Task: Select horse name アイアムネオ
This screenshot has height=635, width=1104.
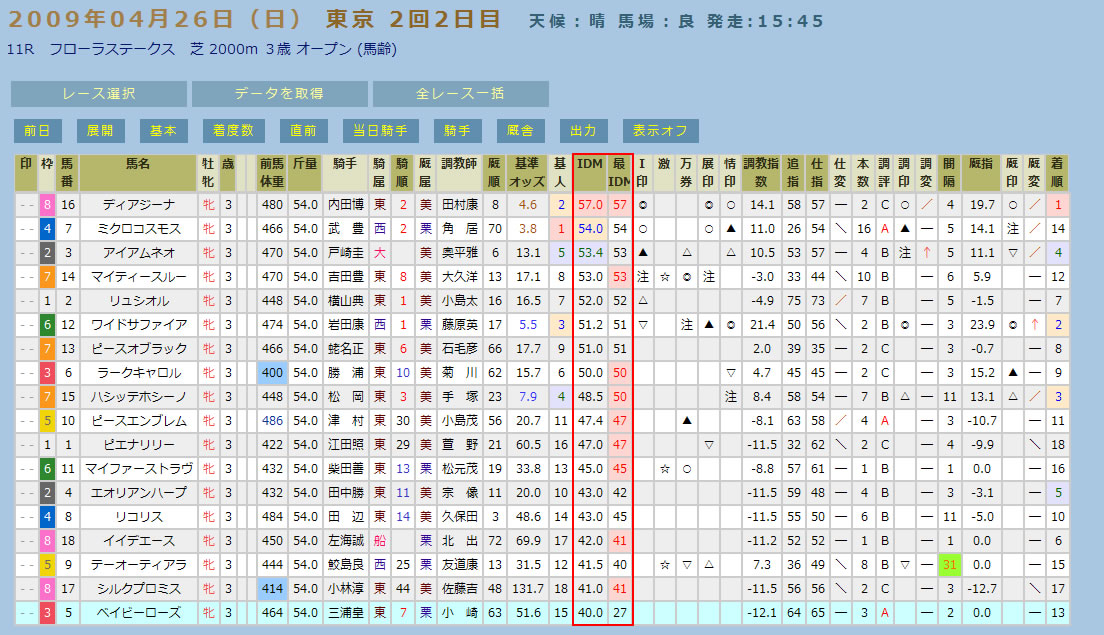Action: [x=139, y=253]
